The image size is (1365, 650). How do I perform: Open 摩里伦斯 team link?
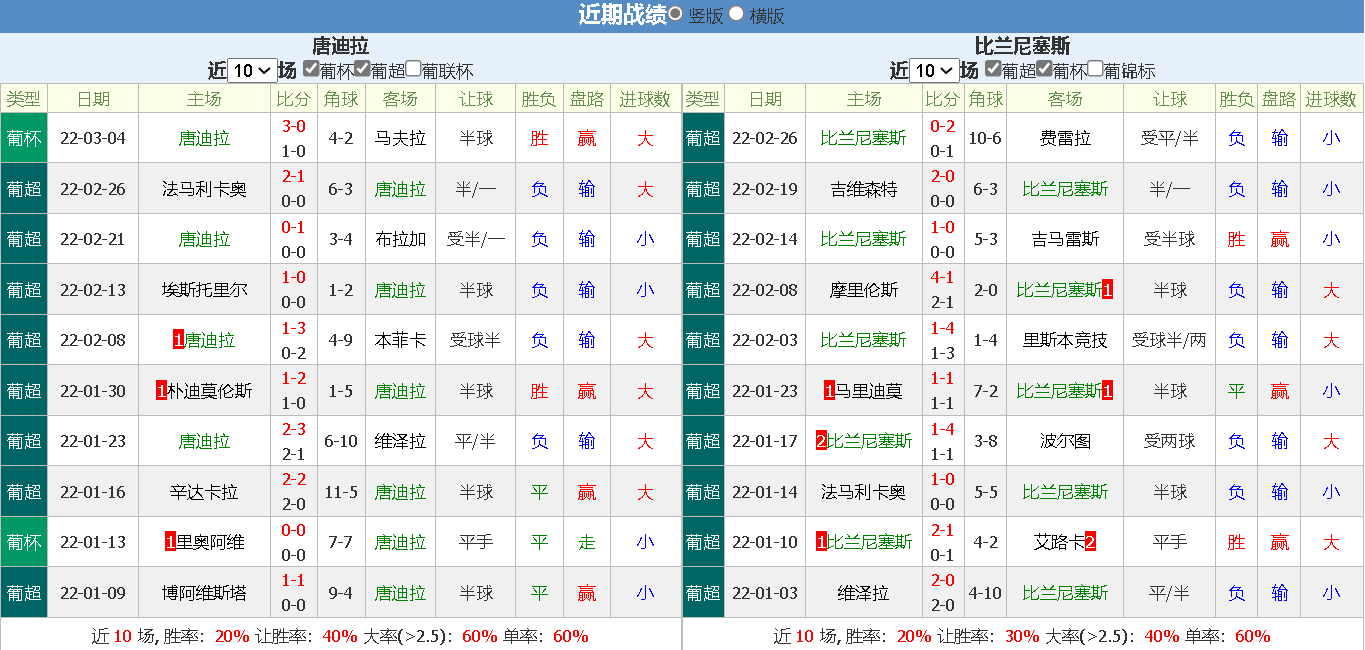(x=864, y=290)
